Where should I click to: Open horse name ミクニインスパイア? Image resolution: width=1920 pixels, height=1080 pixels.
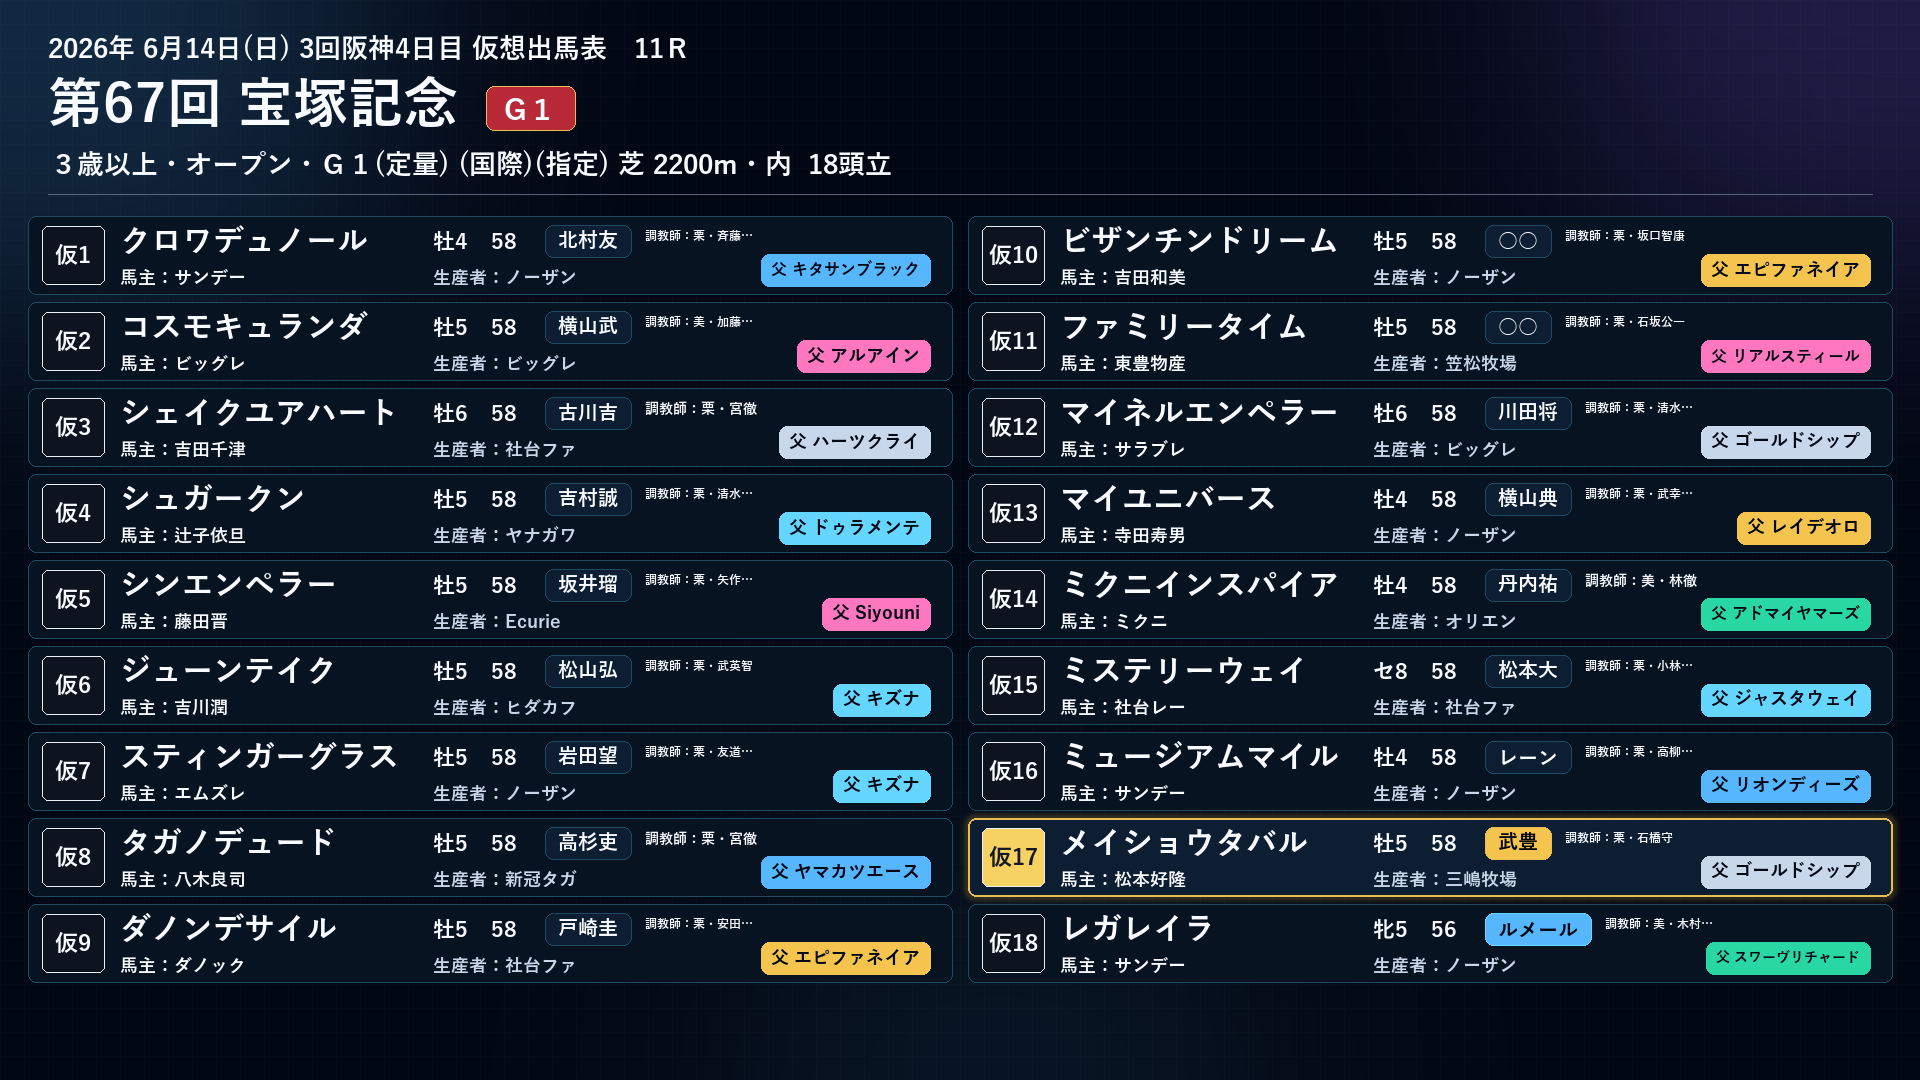(x=1199, y=584)
